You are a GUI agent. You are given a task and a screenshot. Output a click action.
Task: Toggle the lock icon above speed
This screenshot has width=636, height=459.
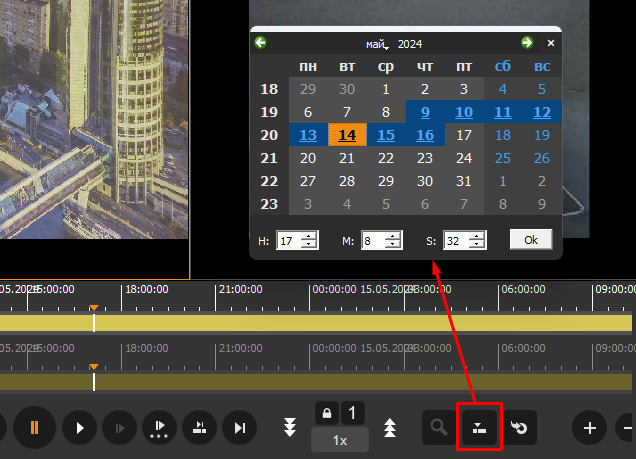(325, 413)
